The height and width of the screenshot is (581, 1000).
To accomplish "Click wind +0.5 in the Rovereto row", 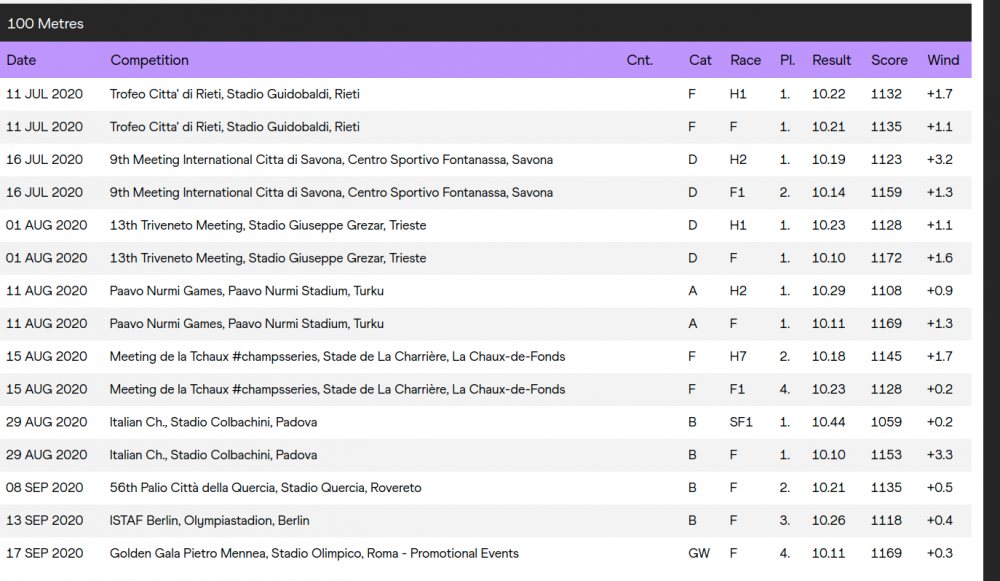I will [x=940, y=488].
